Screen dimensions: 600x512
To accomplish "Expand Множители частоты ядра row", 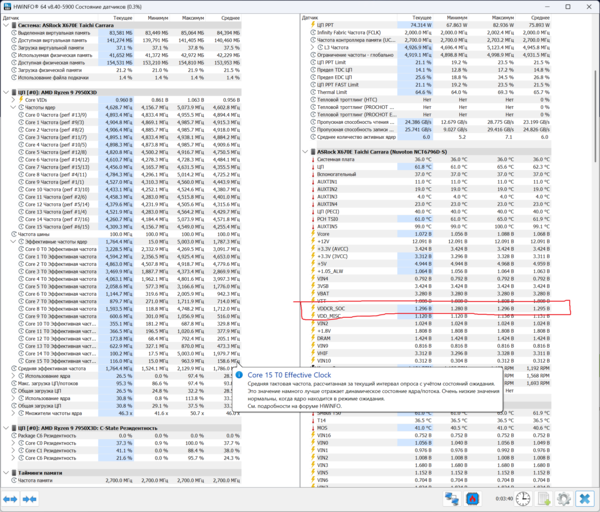I will click(13, 413).
